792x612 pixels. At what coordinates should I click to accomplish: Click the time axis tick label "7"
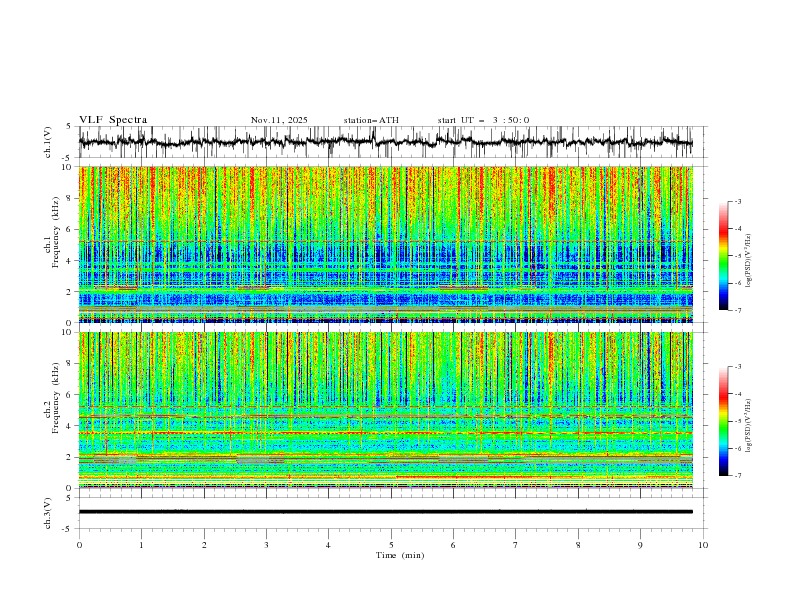coord(516,545)
